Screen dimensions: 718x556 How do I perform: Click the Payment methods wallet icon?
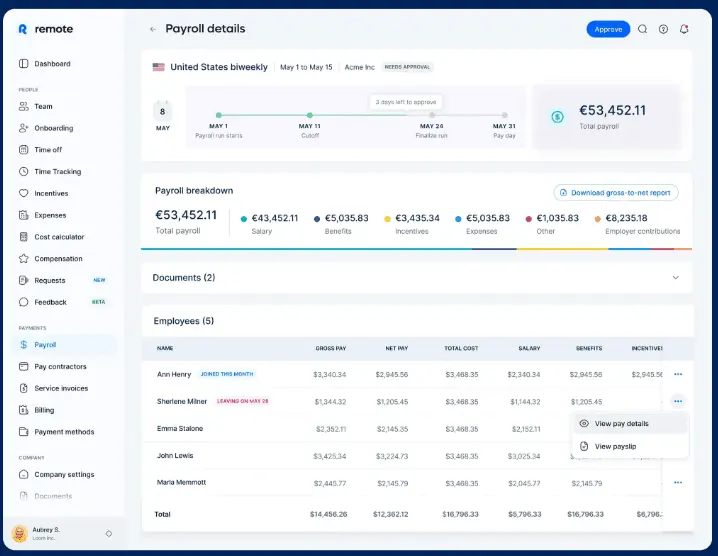[x=23, y=431]
